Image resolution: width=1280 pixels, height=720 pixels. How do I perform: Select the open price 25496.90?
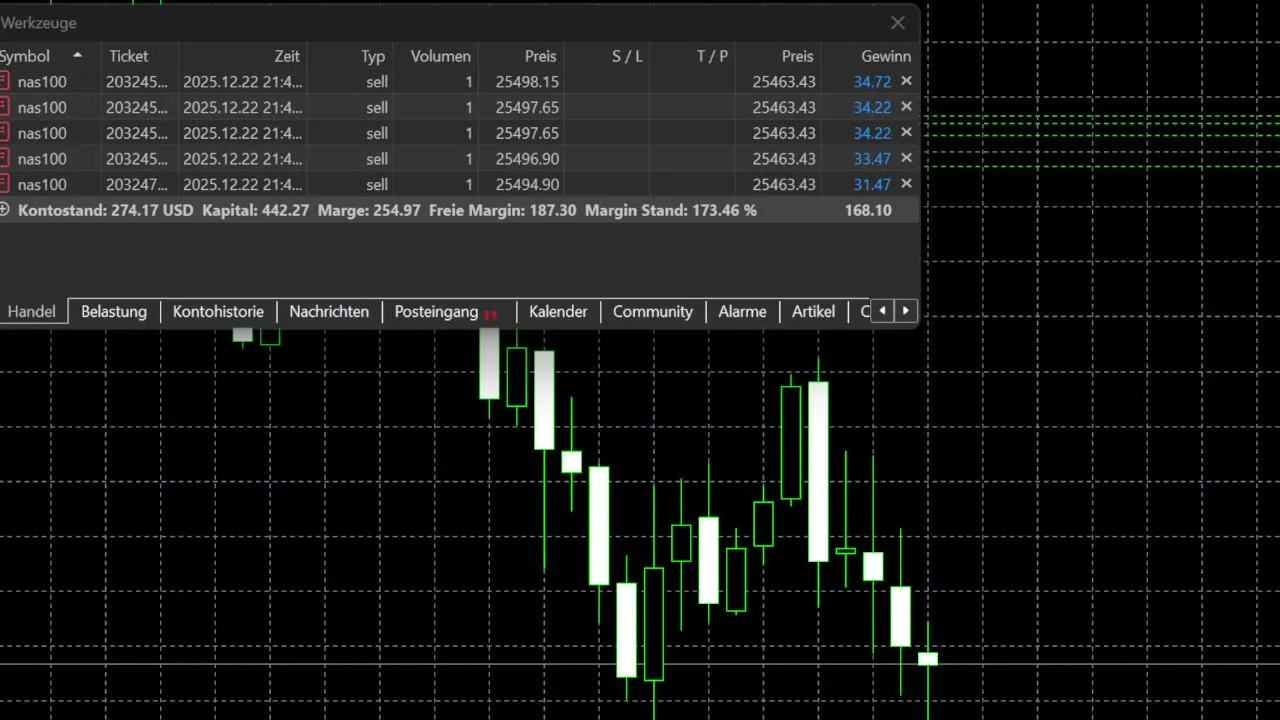(x=527, y=159)
